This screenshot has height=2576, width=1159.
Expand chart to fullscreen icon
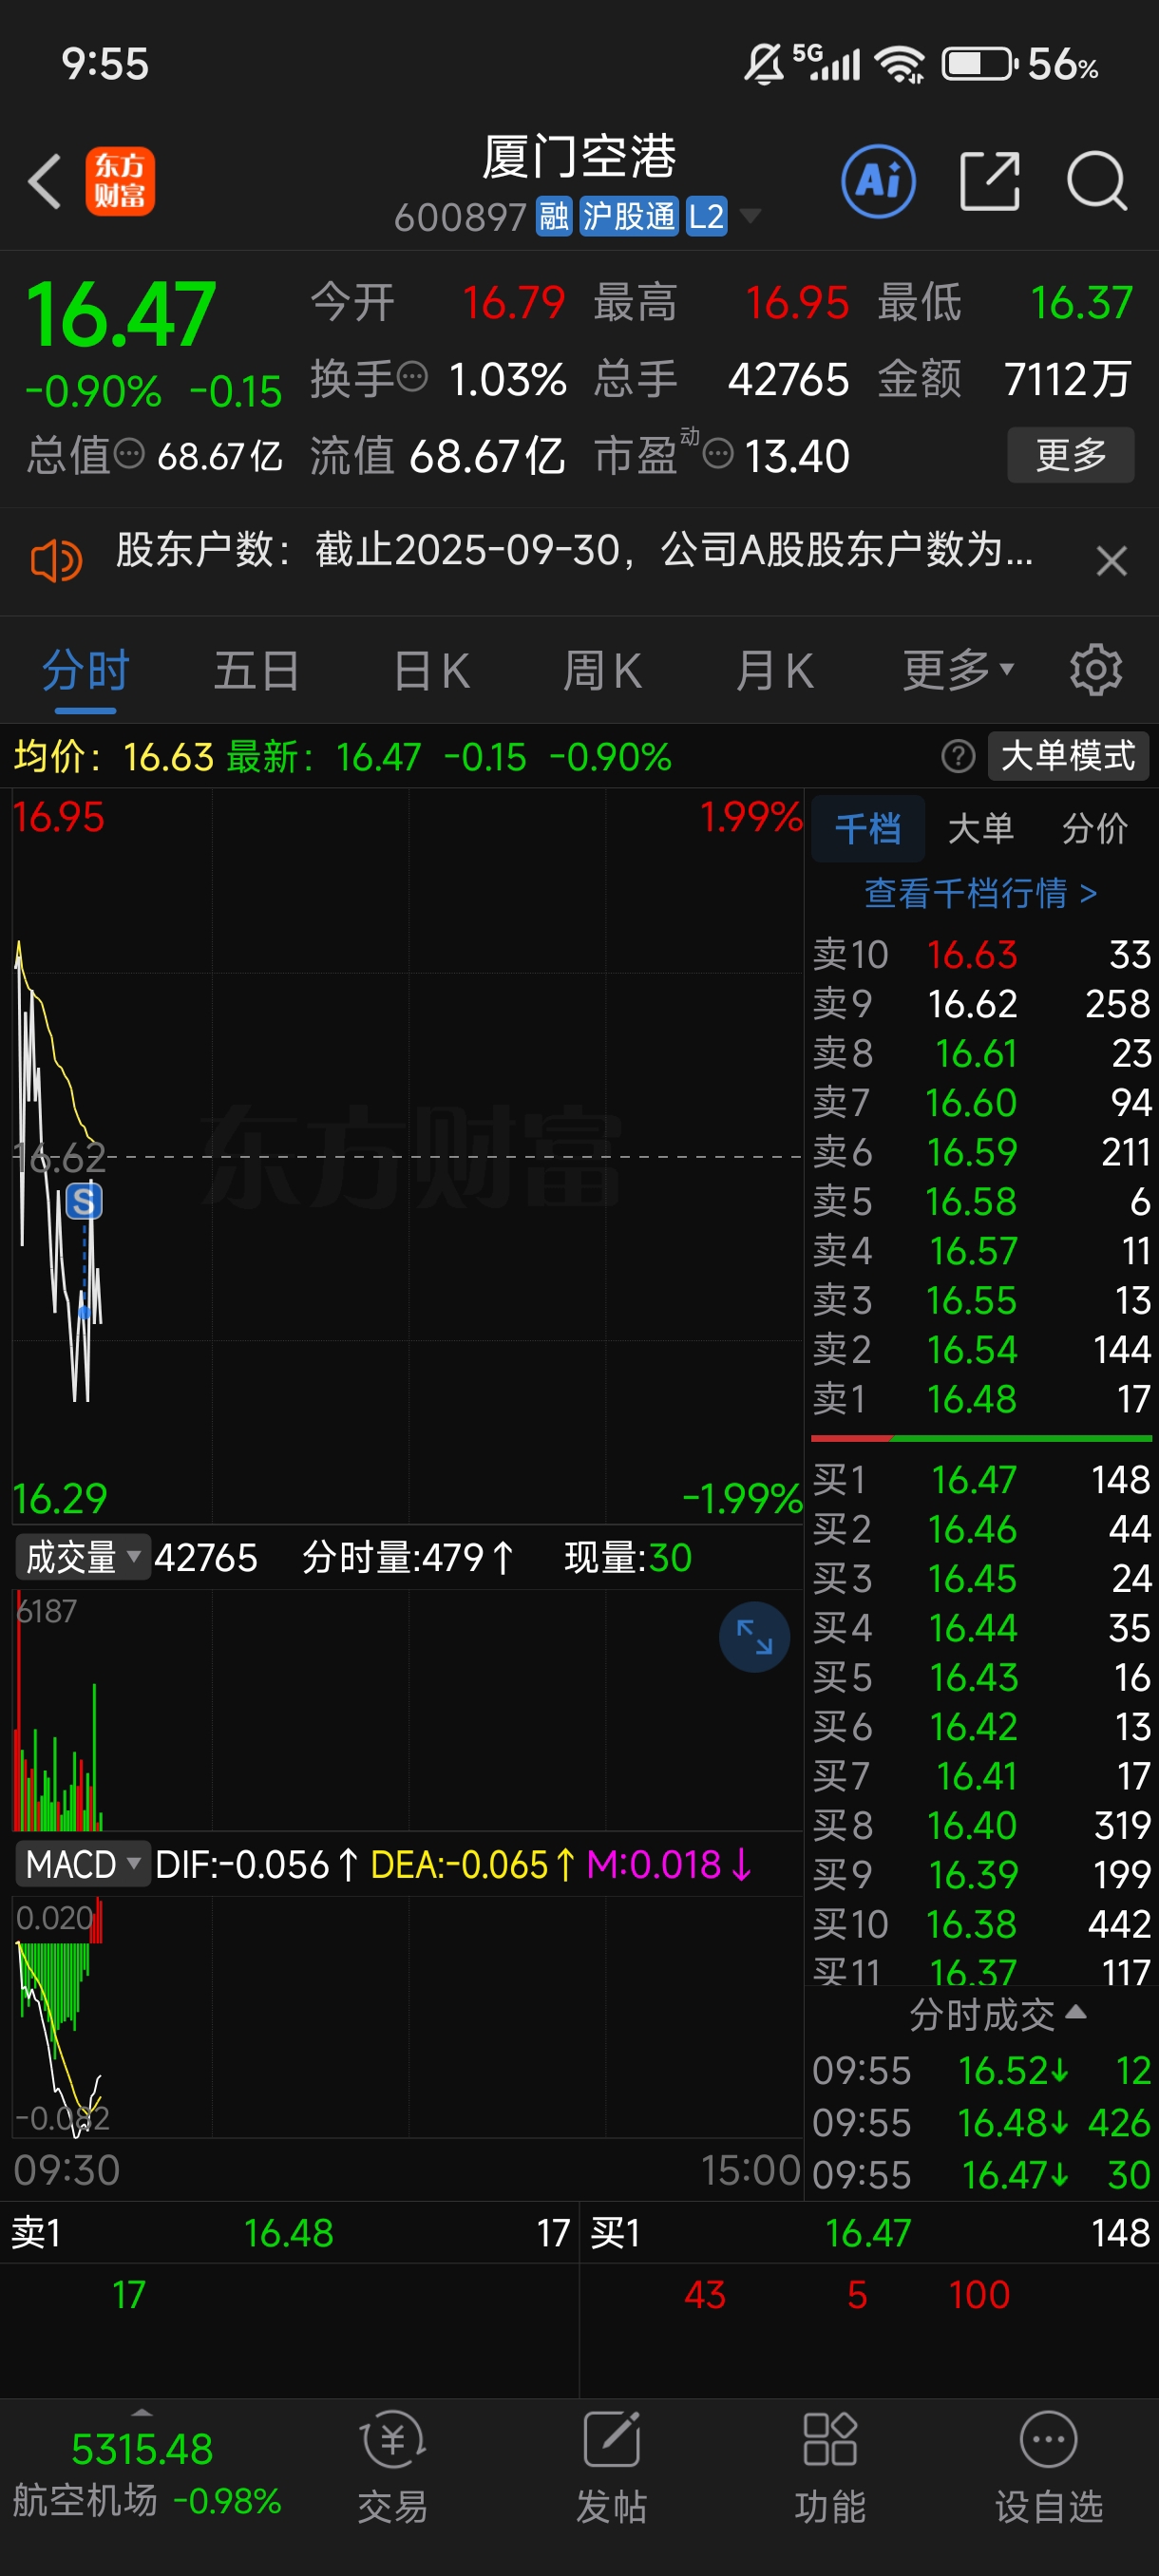(x=754, y=1637)
